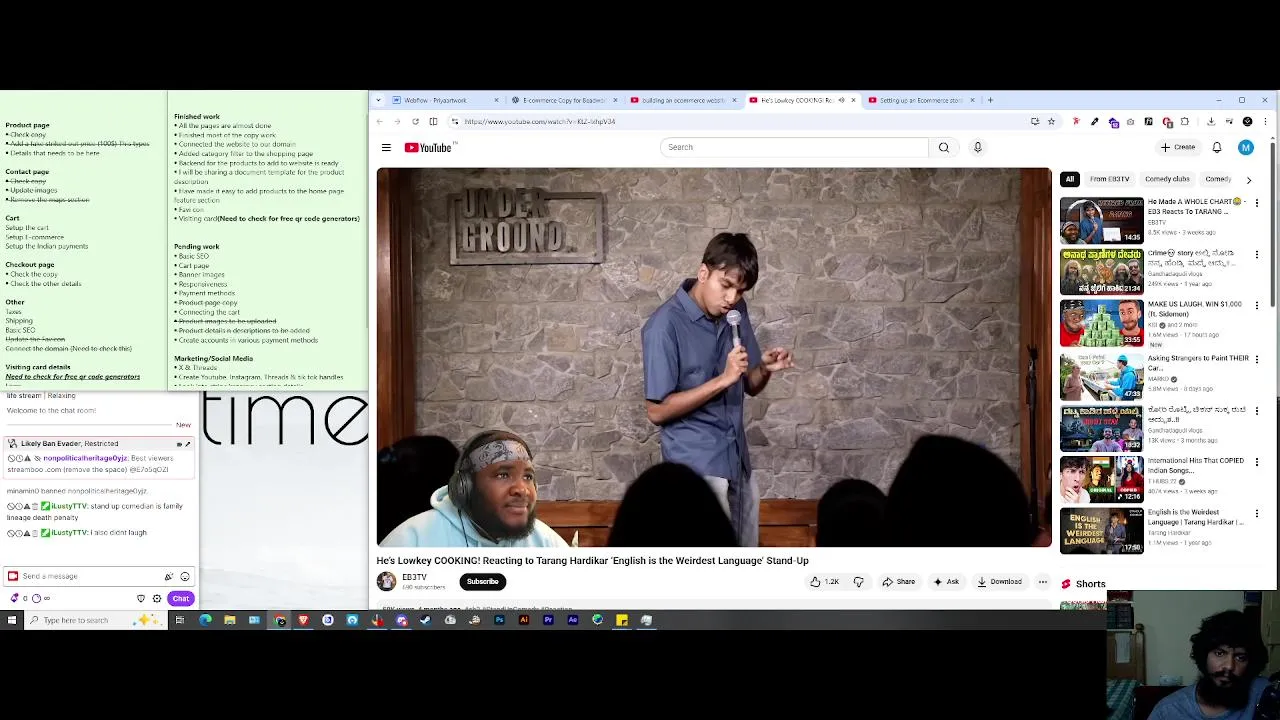Image resolution: width=1280 pixels, height=720 pixels.
Task: Open the YouTube hamburger guide menu
Action: pyautogui.click(x=386, y=148)
